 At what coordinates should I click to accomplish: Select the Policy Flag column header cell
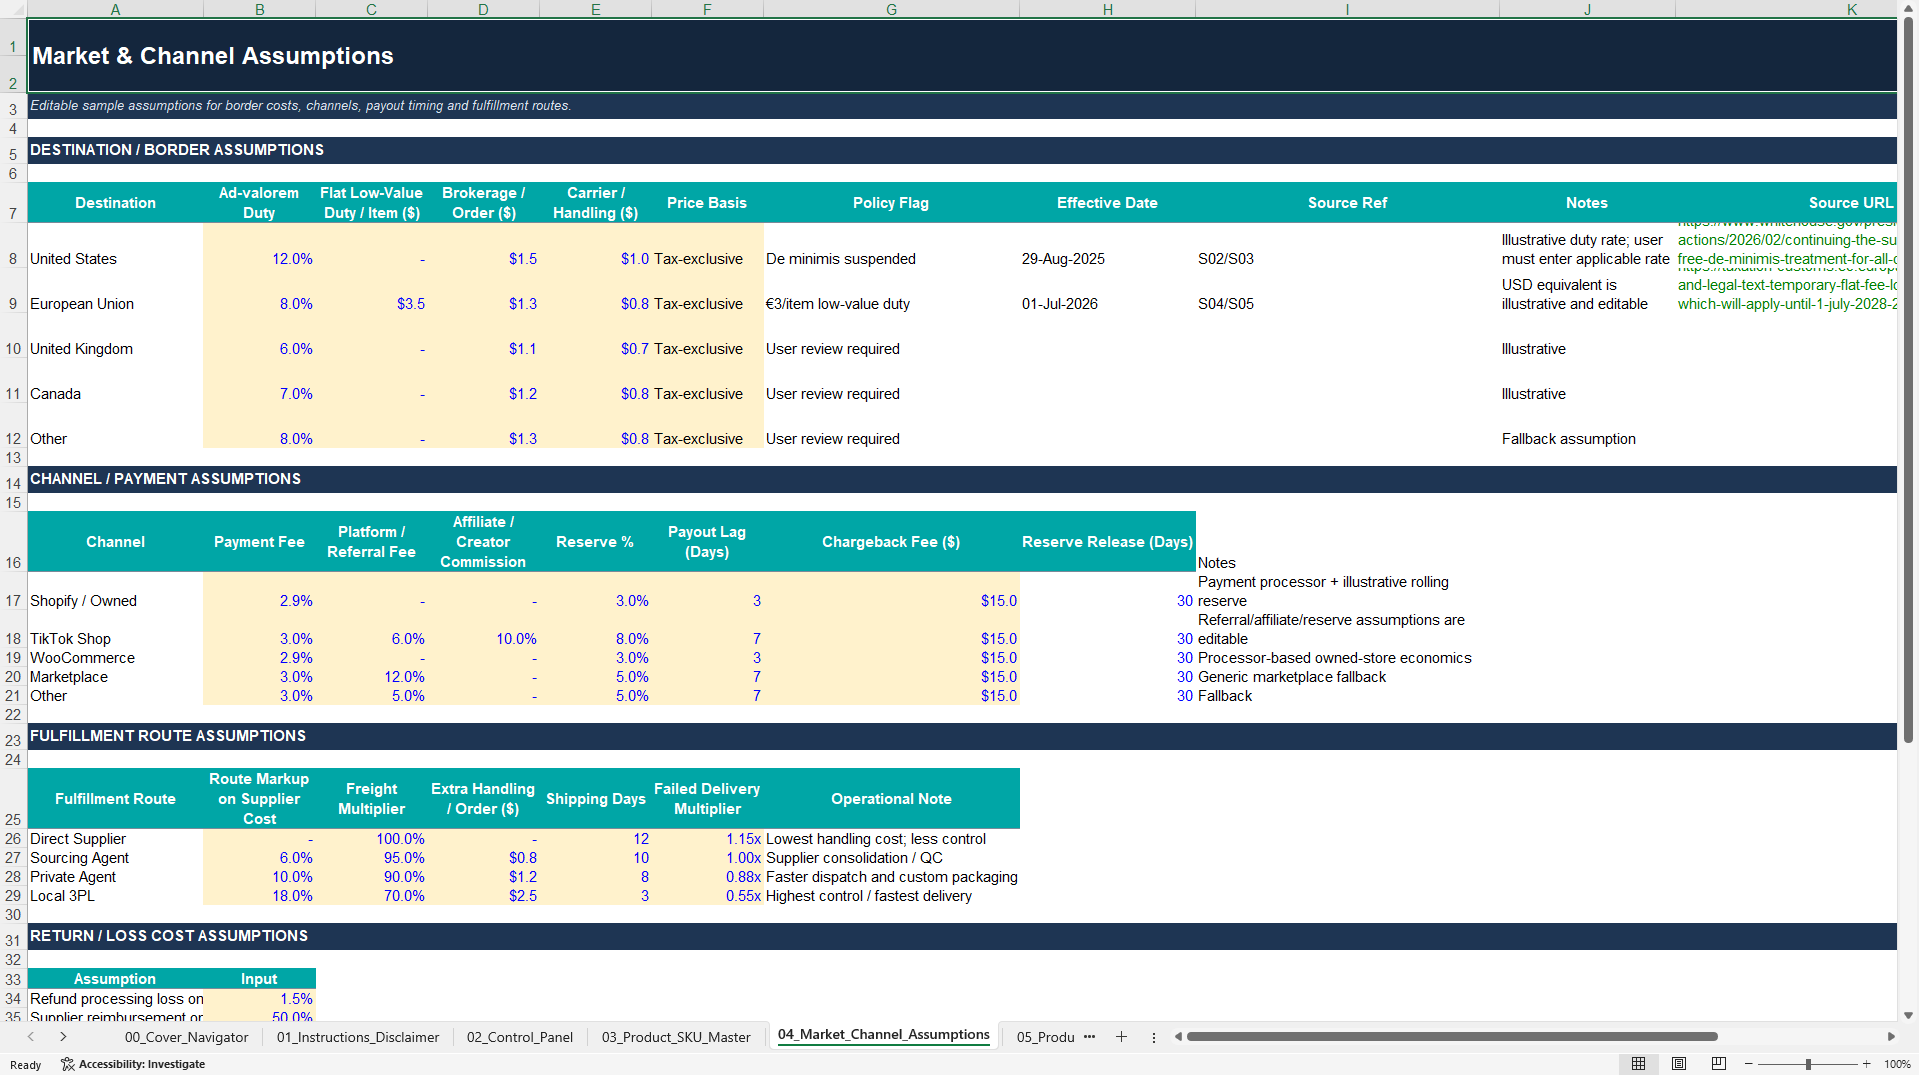(x=891, y=203)
